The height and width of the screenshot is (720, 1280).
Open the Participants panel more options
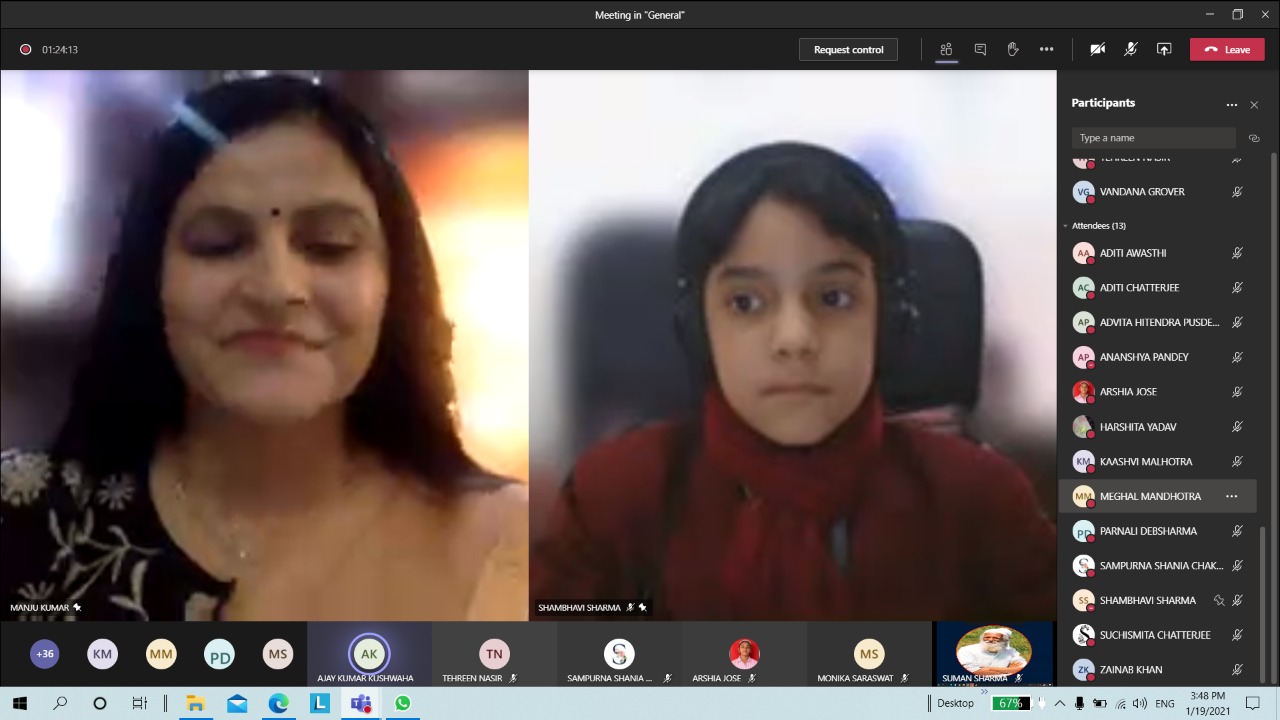1231,104
